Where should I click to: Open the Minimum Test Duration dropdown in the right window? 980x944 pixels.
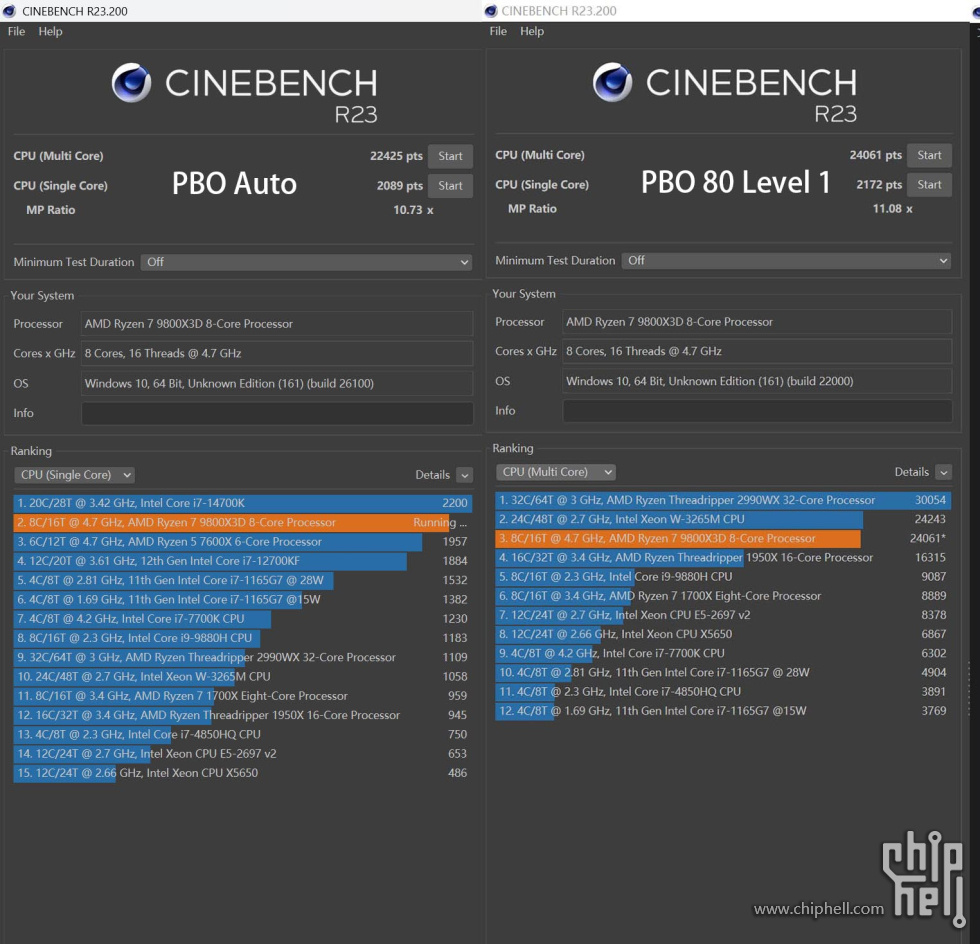pos(786,261)
